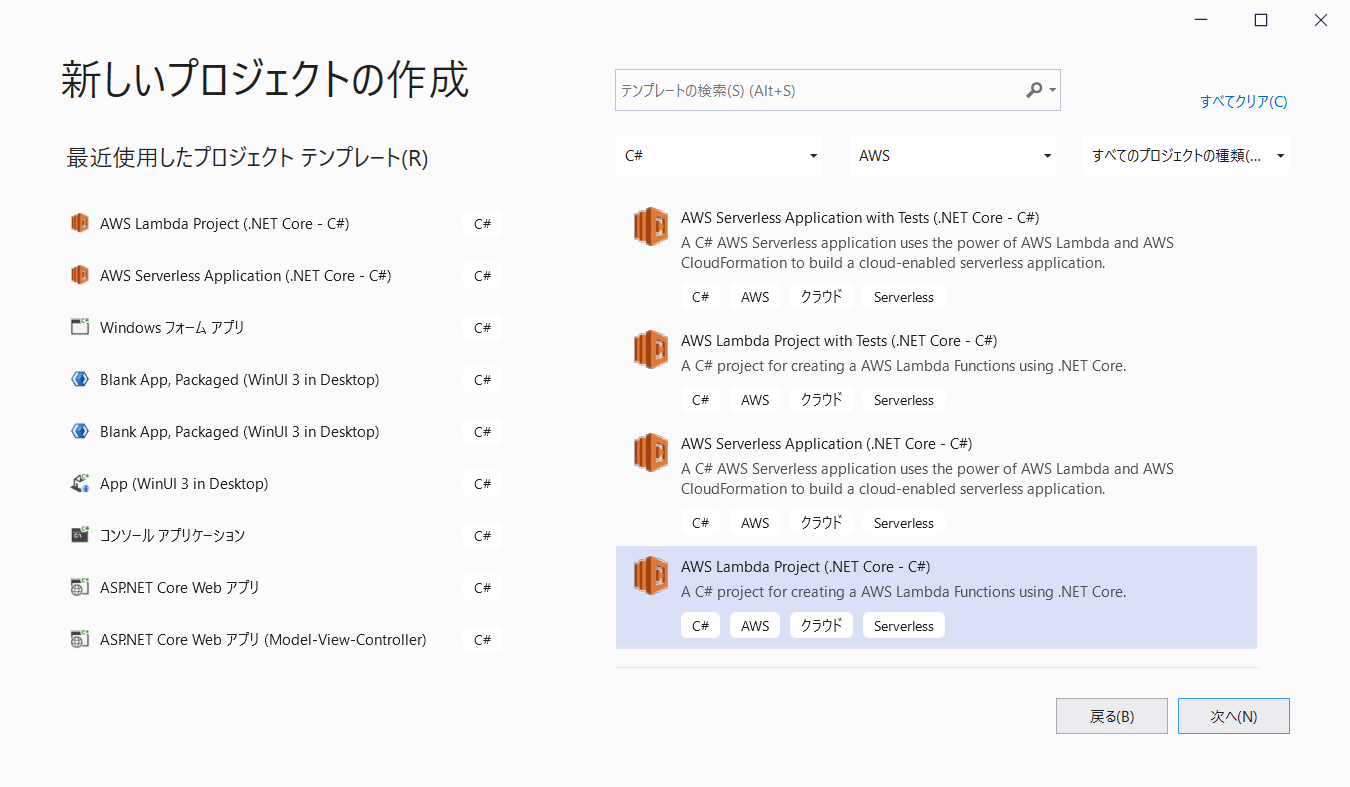The image size is (1350, 787).
Task: Click the AWS Serverless Application with Tests icon
Action: 651,226
